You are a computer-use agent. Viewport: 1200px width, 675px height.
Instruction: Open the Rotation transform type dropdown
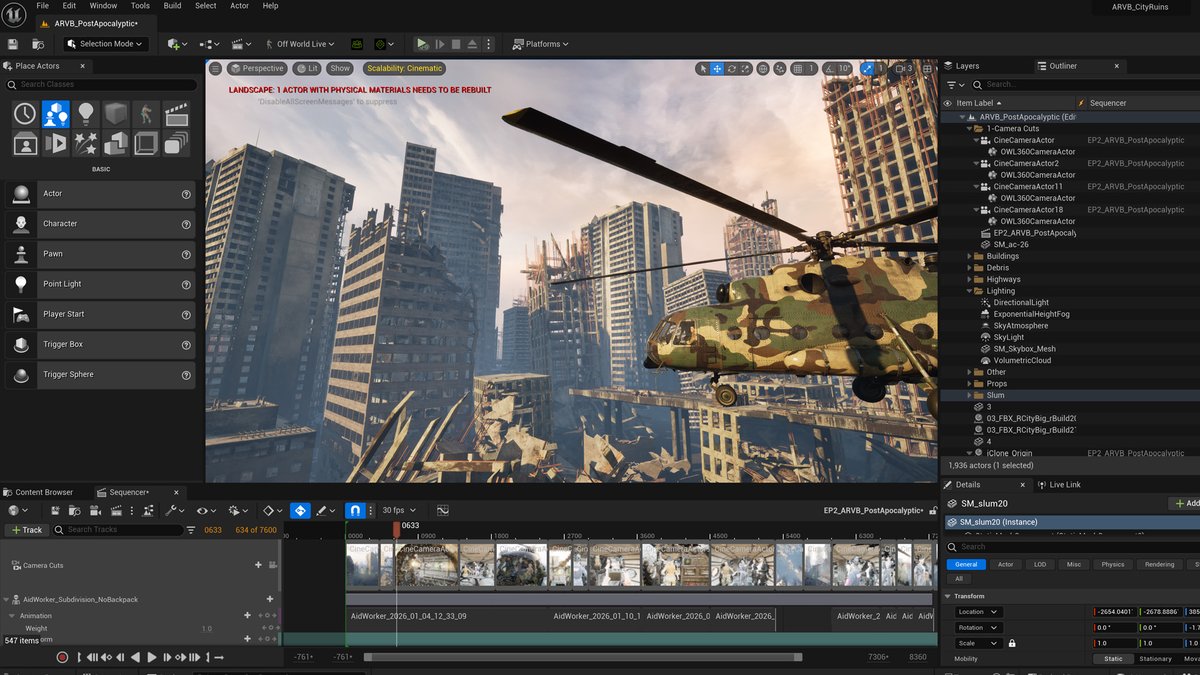[x=978, y=627]
